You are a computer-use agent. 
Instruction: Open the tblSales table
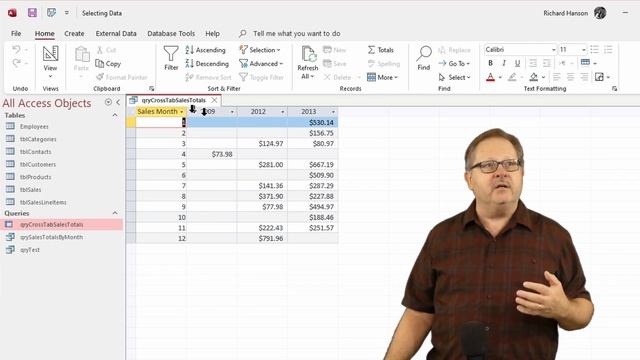click(30, 190)
